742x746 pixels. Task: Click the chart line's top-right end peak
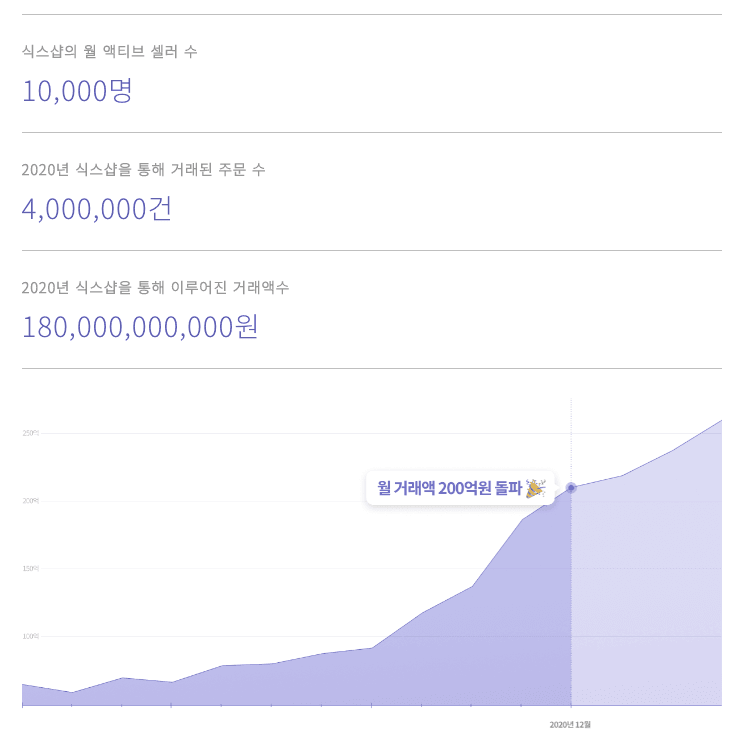[x=720, y=421]
